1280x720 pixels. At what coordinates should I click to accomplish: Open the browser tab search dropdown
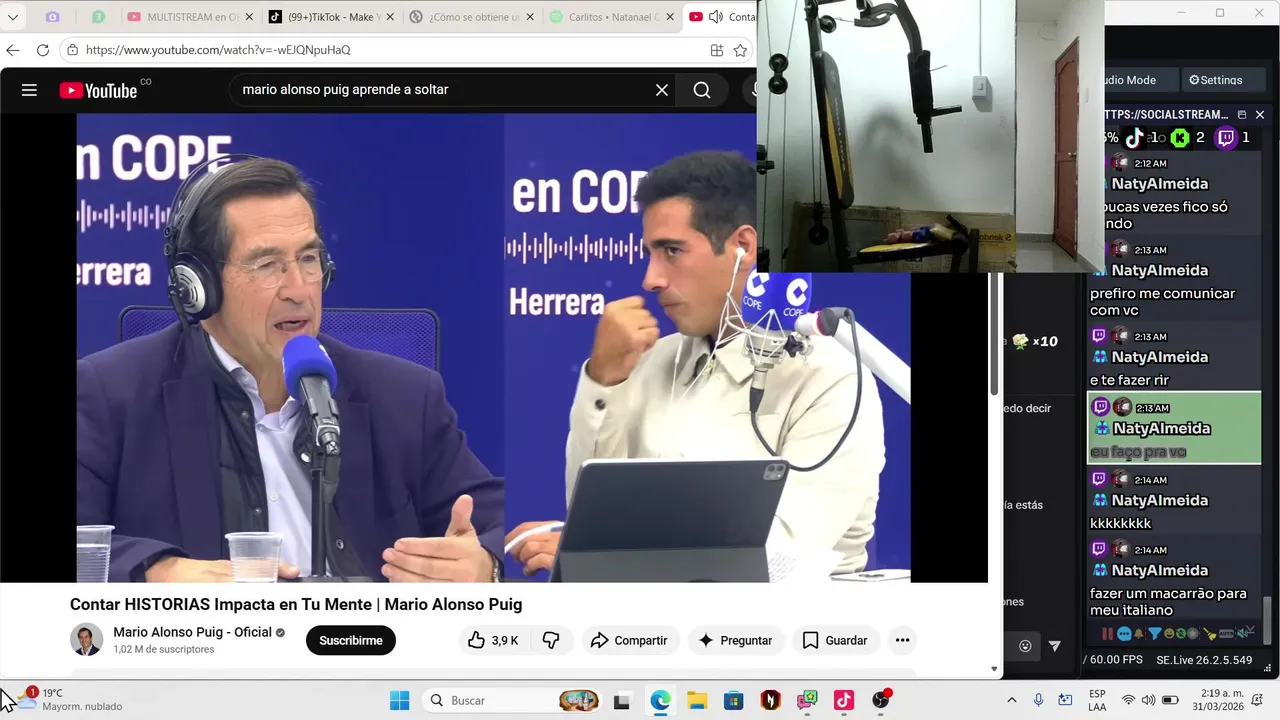[13, 17]
